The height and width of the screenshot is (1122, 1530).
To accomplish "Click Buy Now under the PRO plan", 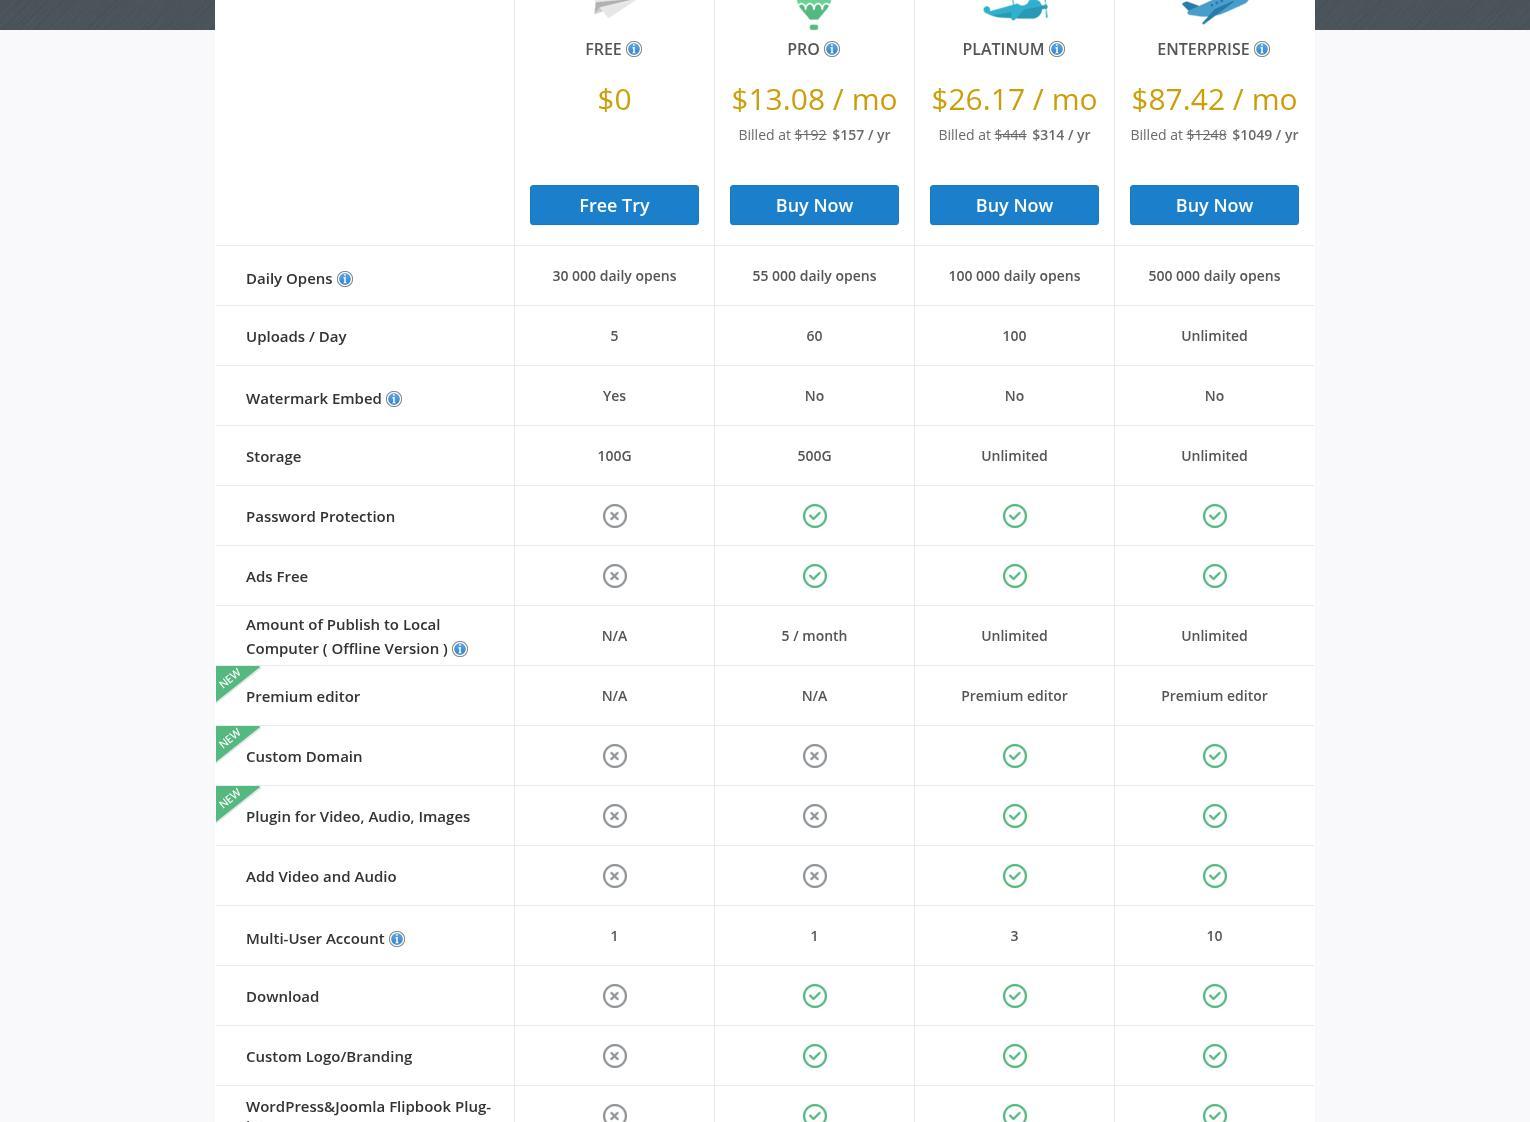I will click(814, 205).
